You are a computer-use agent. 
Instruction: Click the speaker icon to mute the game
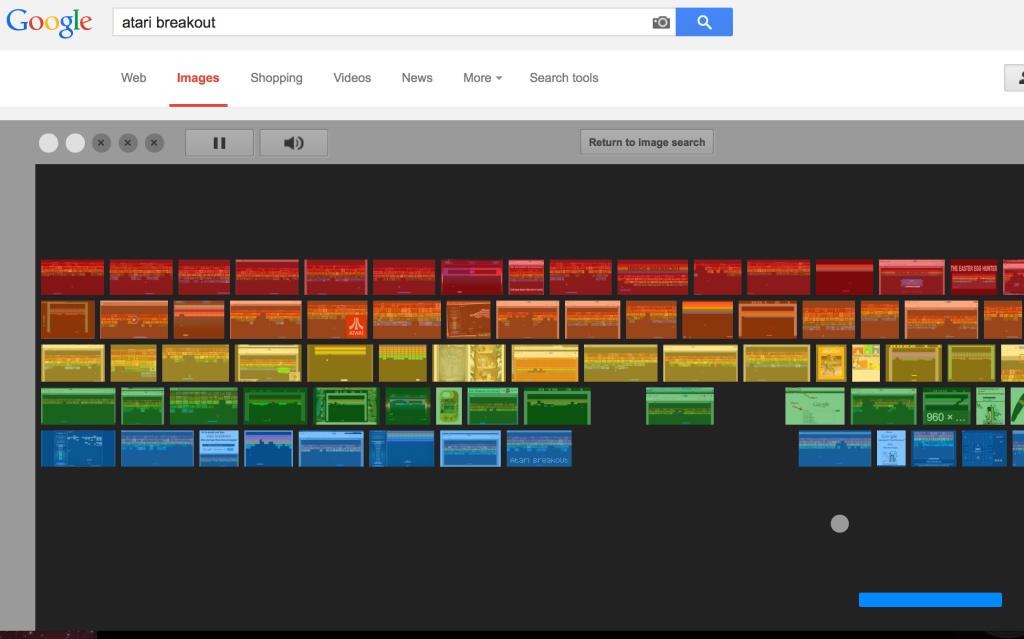293,142
